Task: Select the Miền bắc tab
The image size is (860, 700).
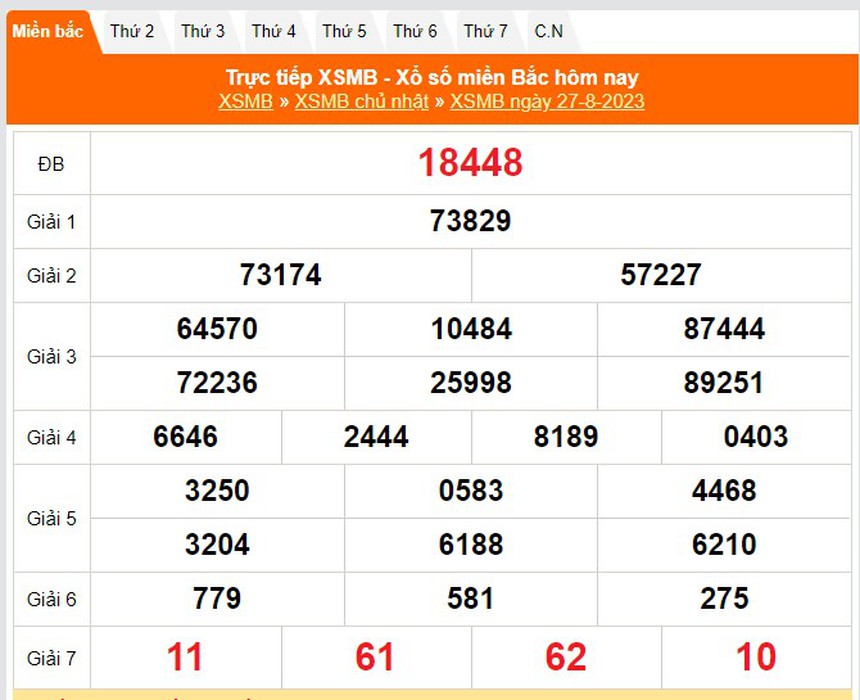Action: pyautogui.click(x=48, y=32)
